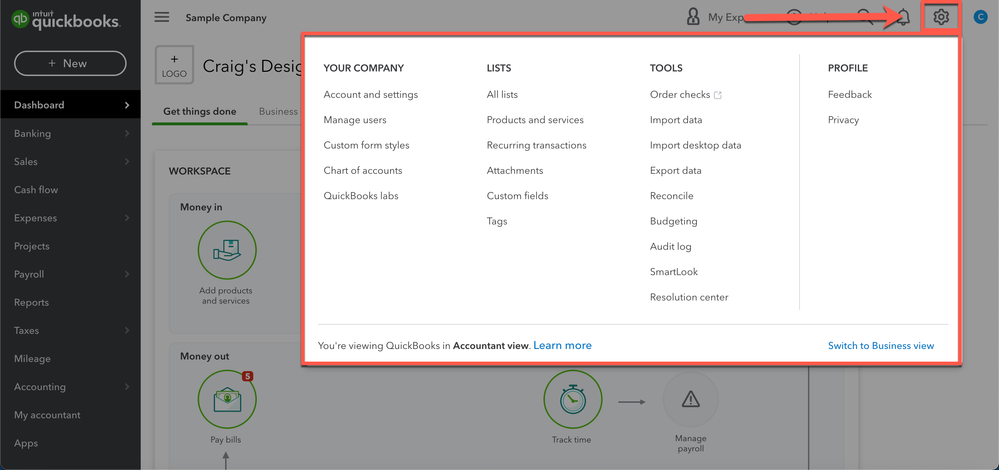Expand the Dashboard sidebar chevron
The width and height of the screenshot is (999, 470).
[x=127, y=105]
